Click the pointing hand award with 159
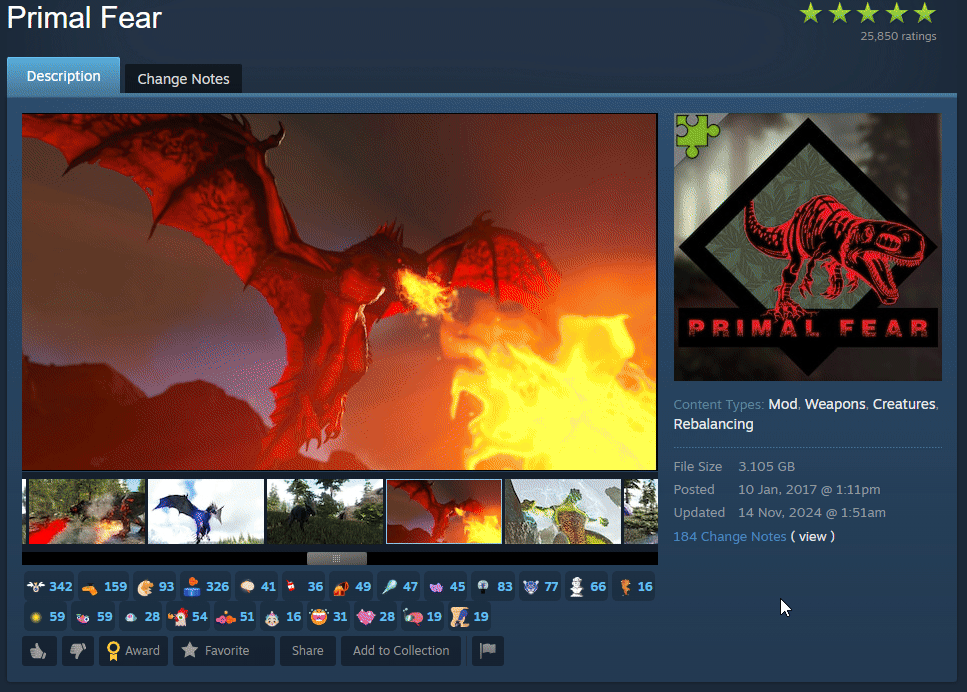Viewport: 967px width, 692px height. coord(104,587)
